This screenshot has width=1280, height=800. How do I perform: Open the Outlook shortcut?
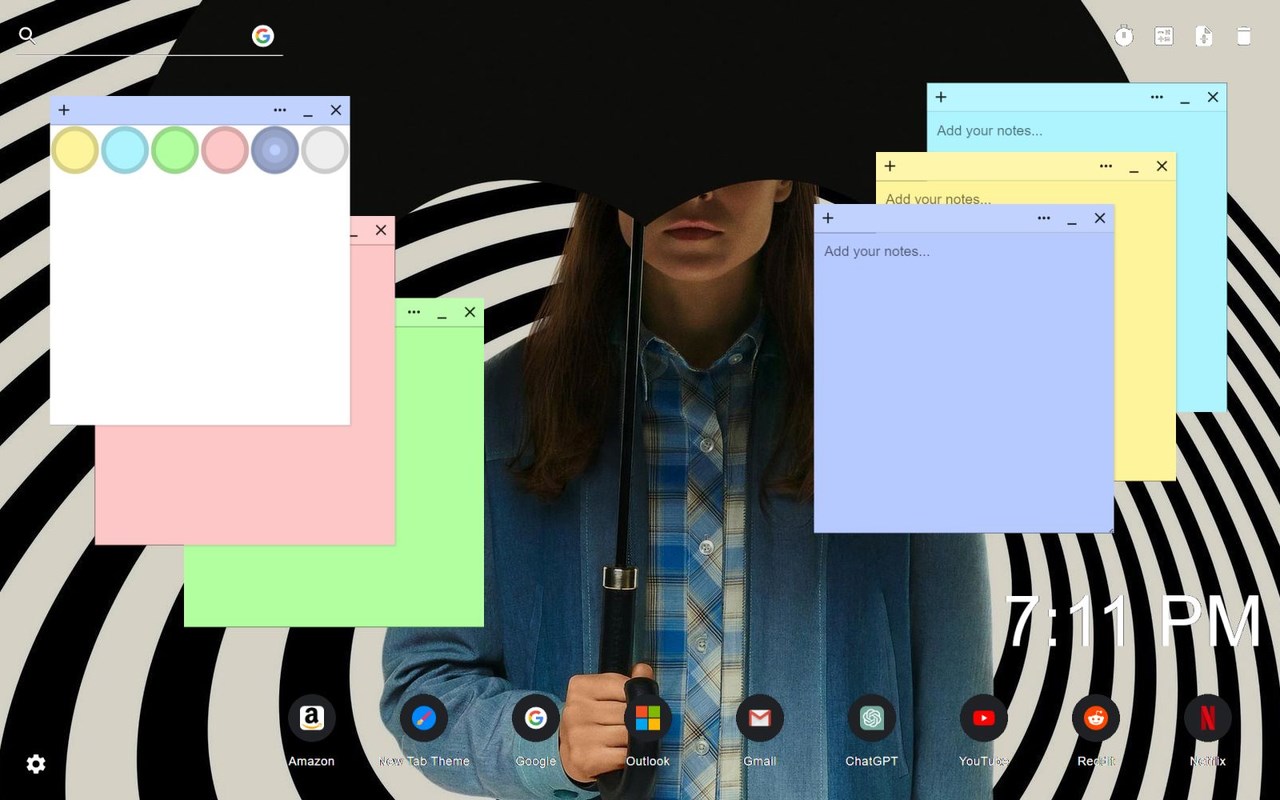(648, 718)
